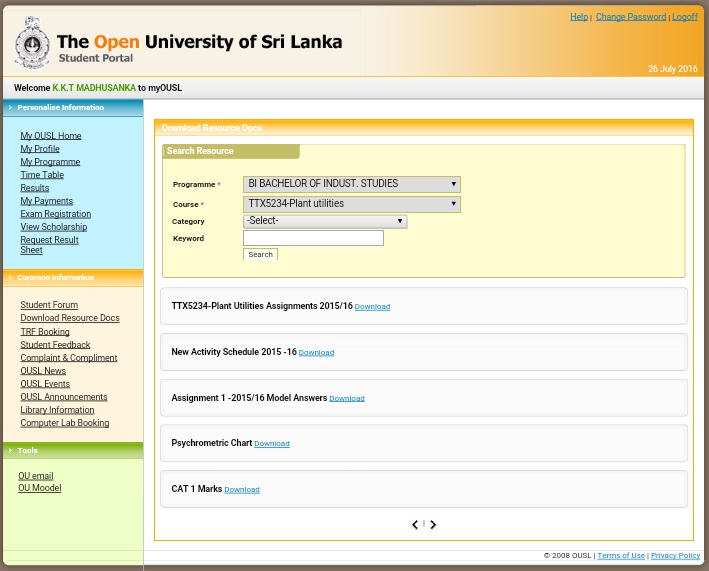Go to next page arrow
Viewport: 709px width, 571px height.
pyautogui.click(x=433, y=524)
